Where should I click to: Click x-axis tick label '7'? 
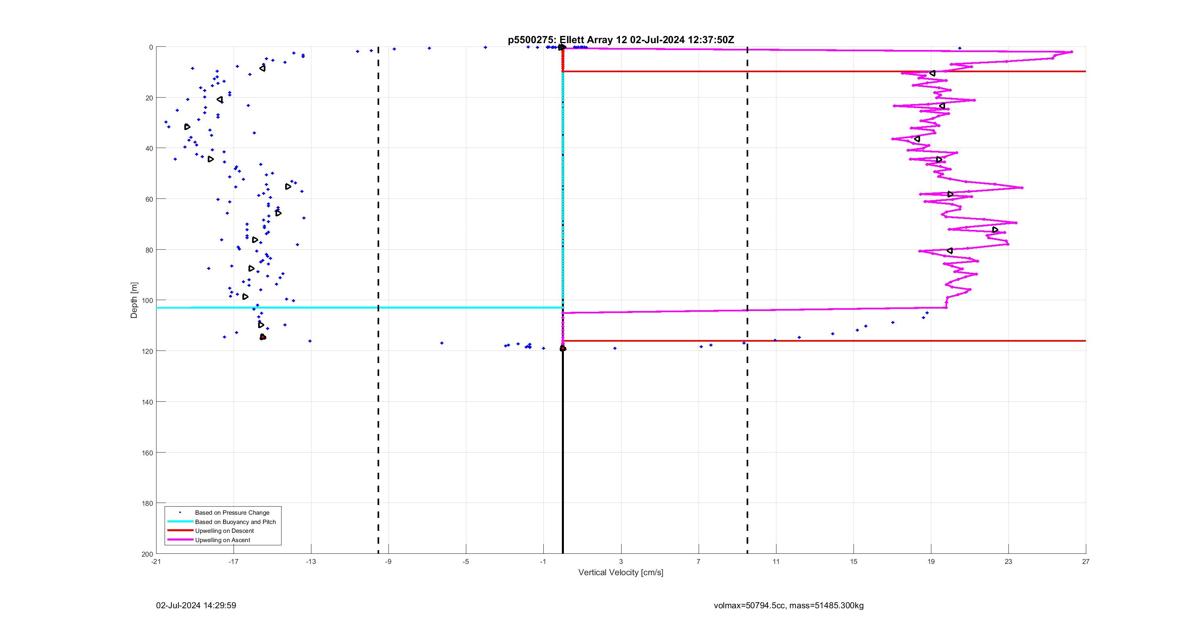(698, 562)
